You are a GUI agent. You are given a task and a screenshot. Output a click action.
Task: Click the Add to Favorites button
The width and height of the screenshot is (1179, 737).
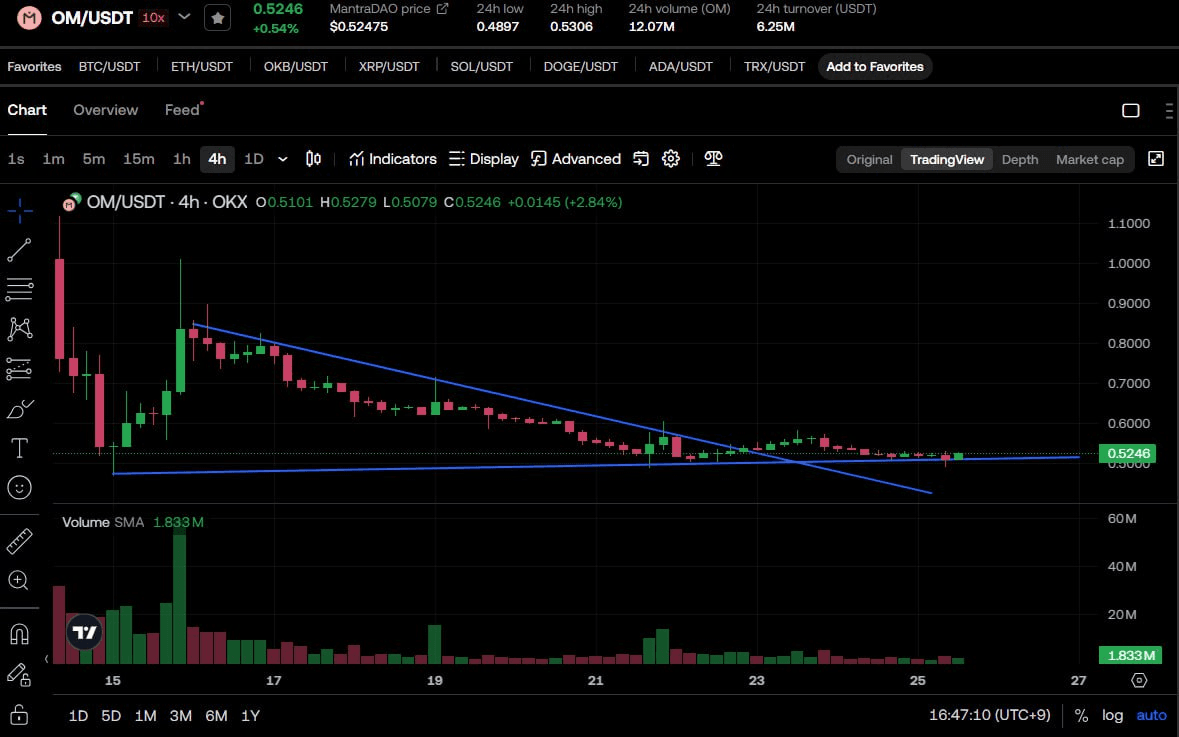(875, 66)
